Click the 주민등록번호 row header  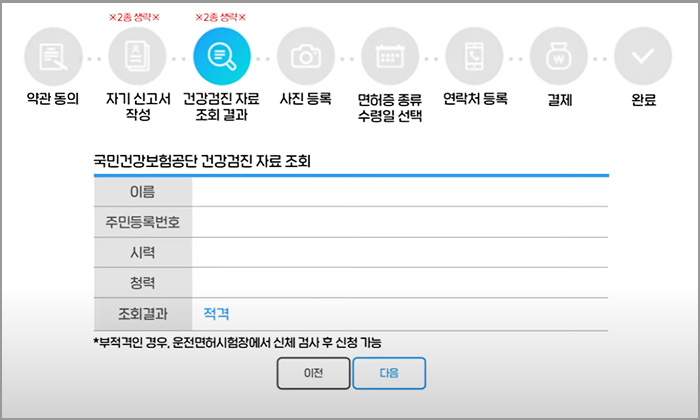[143, 222]
